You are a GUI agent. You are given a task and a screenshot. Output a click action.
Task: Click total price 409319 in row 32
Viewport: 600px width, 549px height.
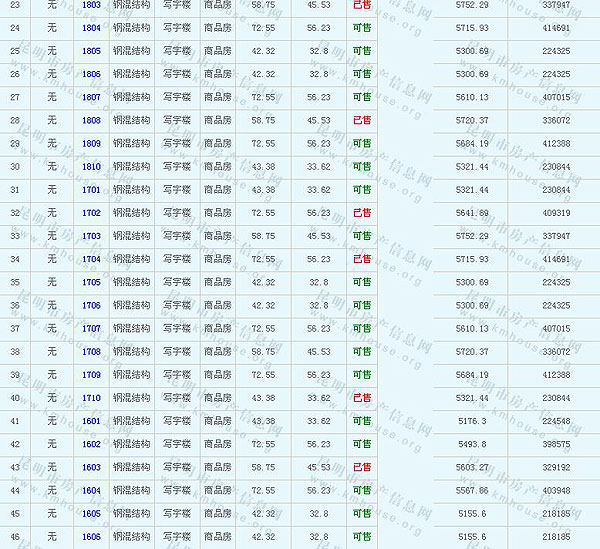click(555, 213)
